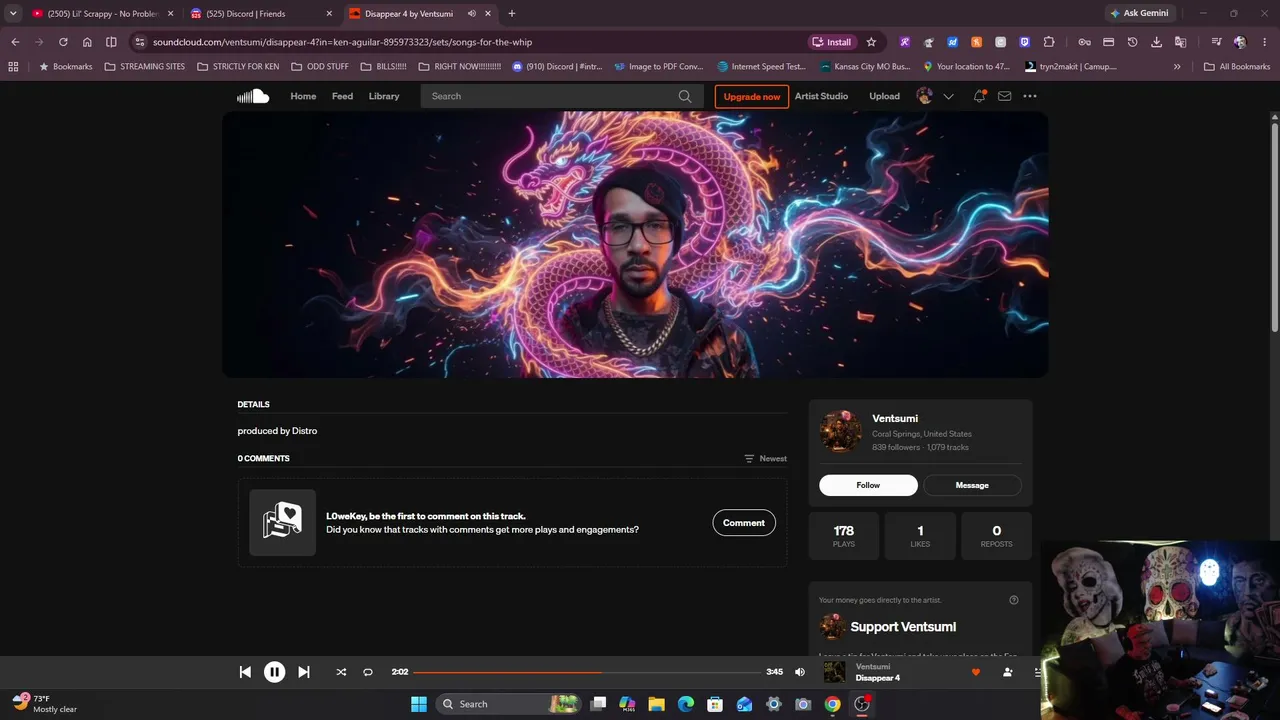Go back to the previous page
1280x720 pixels.
click(x=15, y=42)
